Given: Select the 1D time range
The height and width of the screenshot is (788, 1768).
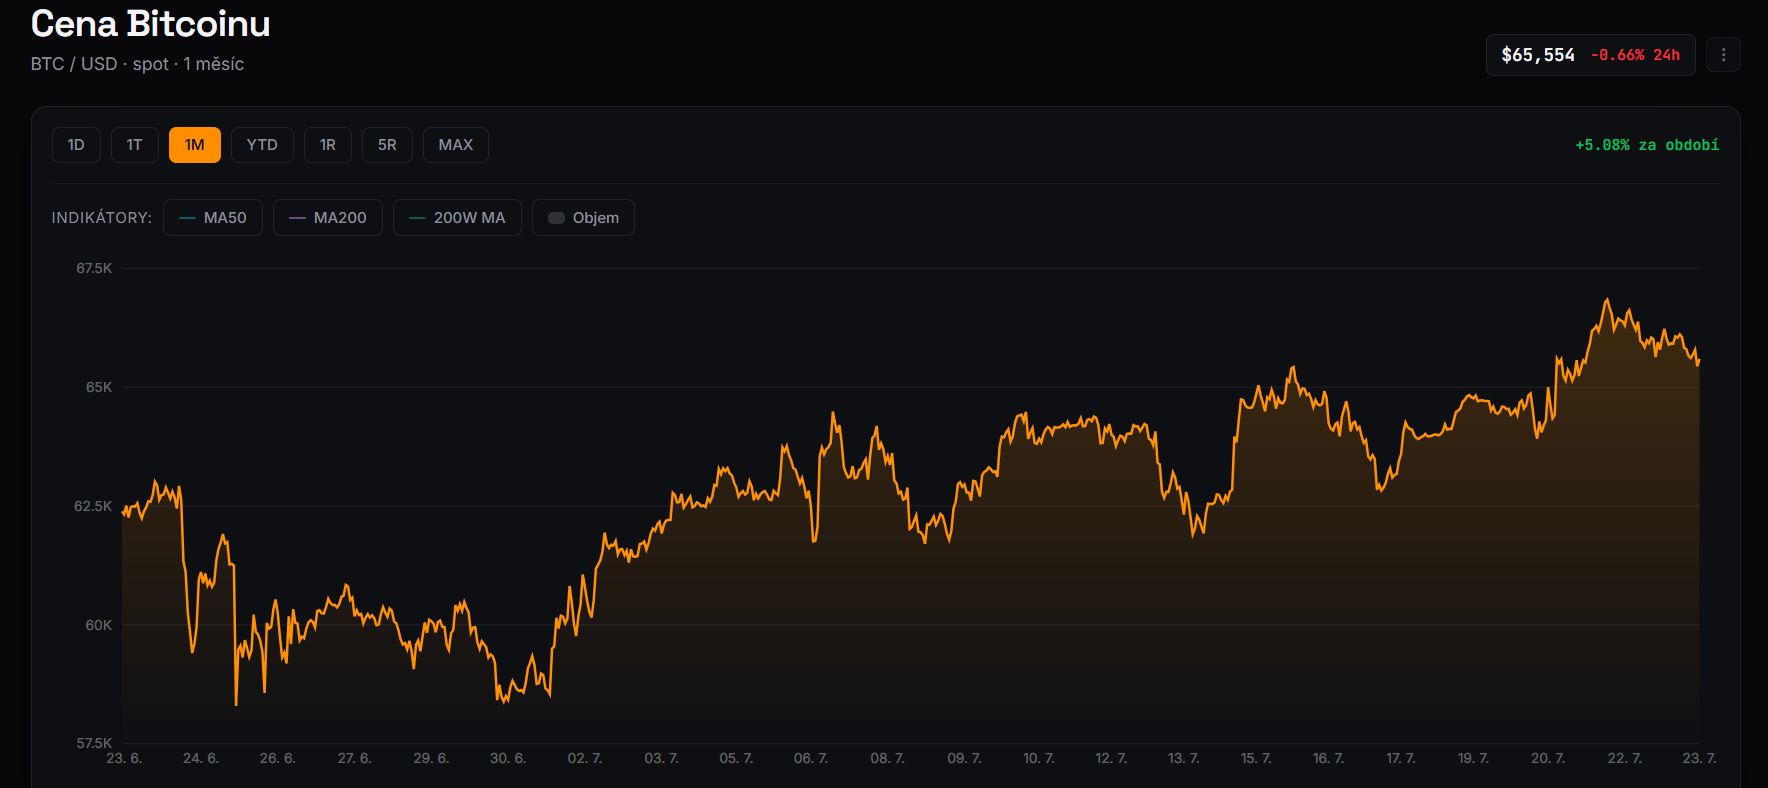Looking at the screenshot, I should click(x=76, y=145).
